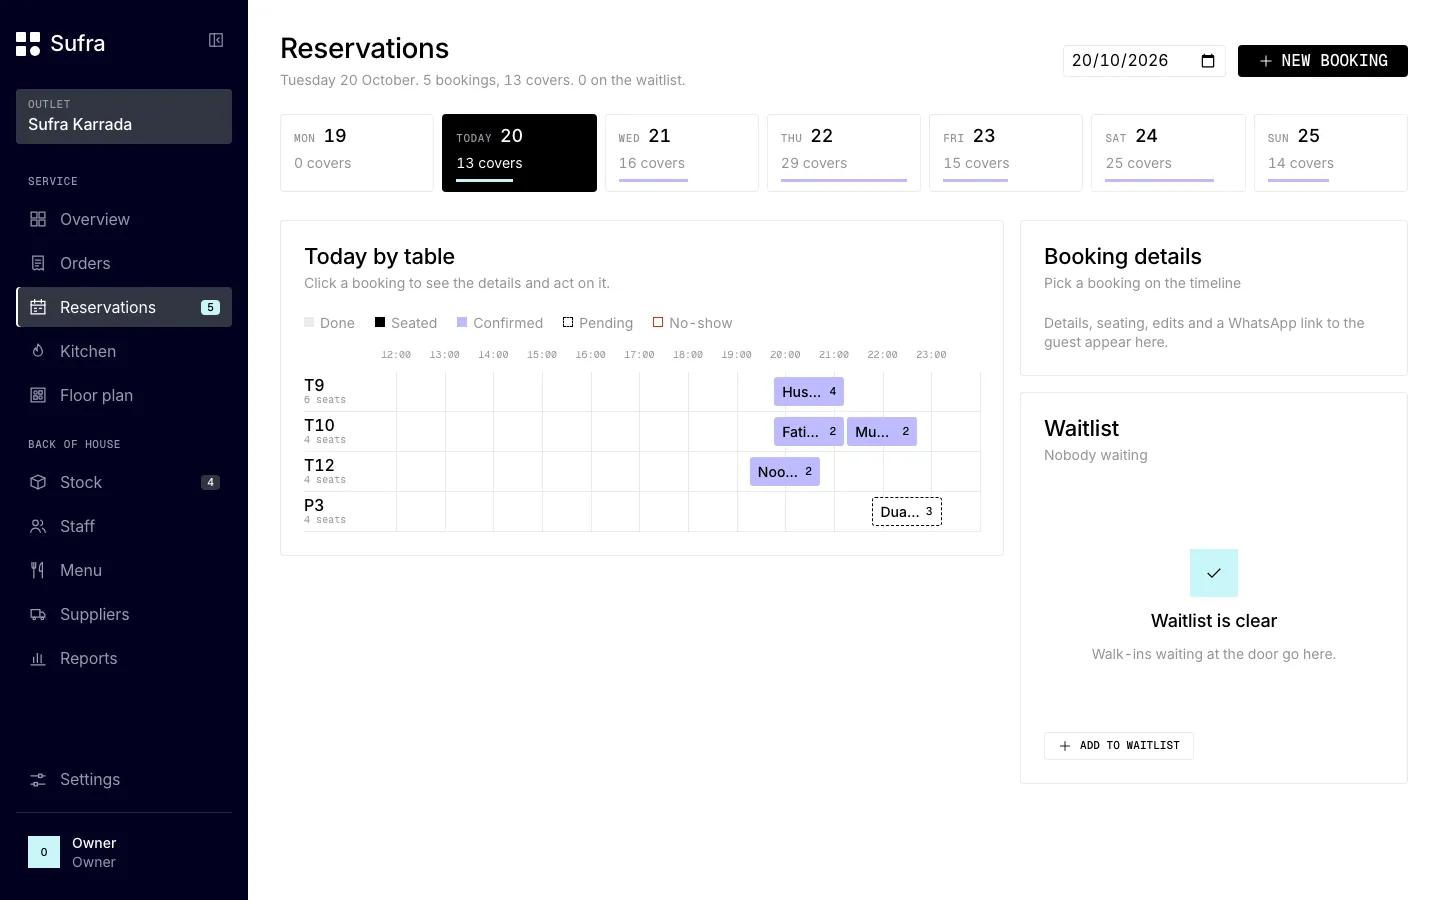The width and height of the screenshot is (1440, 900).
Task: Click the Settings sliders icon
Action: coord(38,779)
